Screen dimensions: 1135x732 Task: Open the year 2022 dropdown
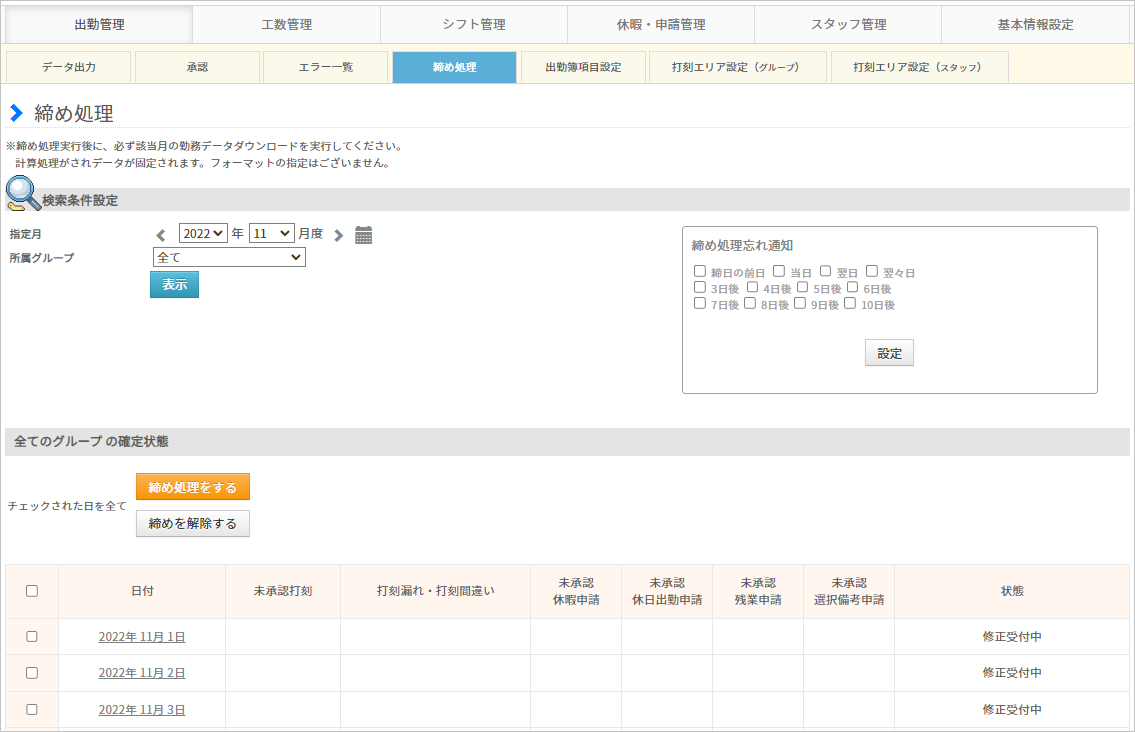point(203,233)
